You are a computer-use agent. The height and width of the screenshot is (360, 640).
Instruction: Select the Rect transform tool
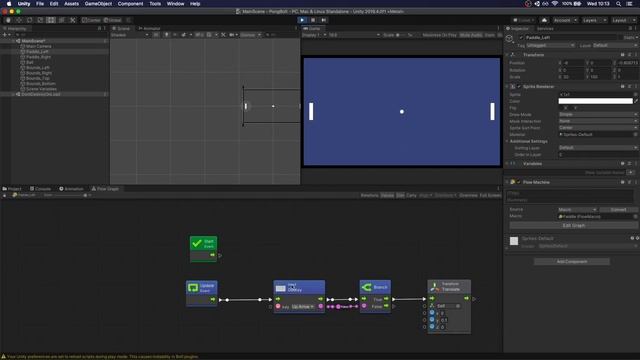click(51, 20)
